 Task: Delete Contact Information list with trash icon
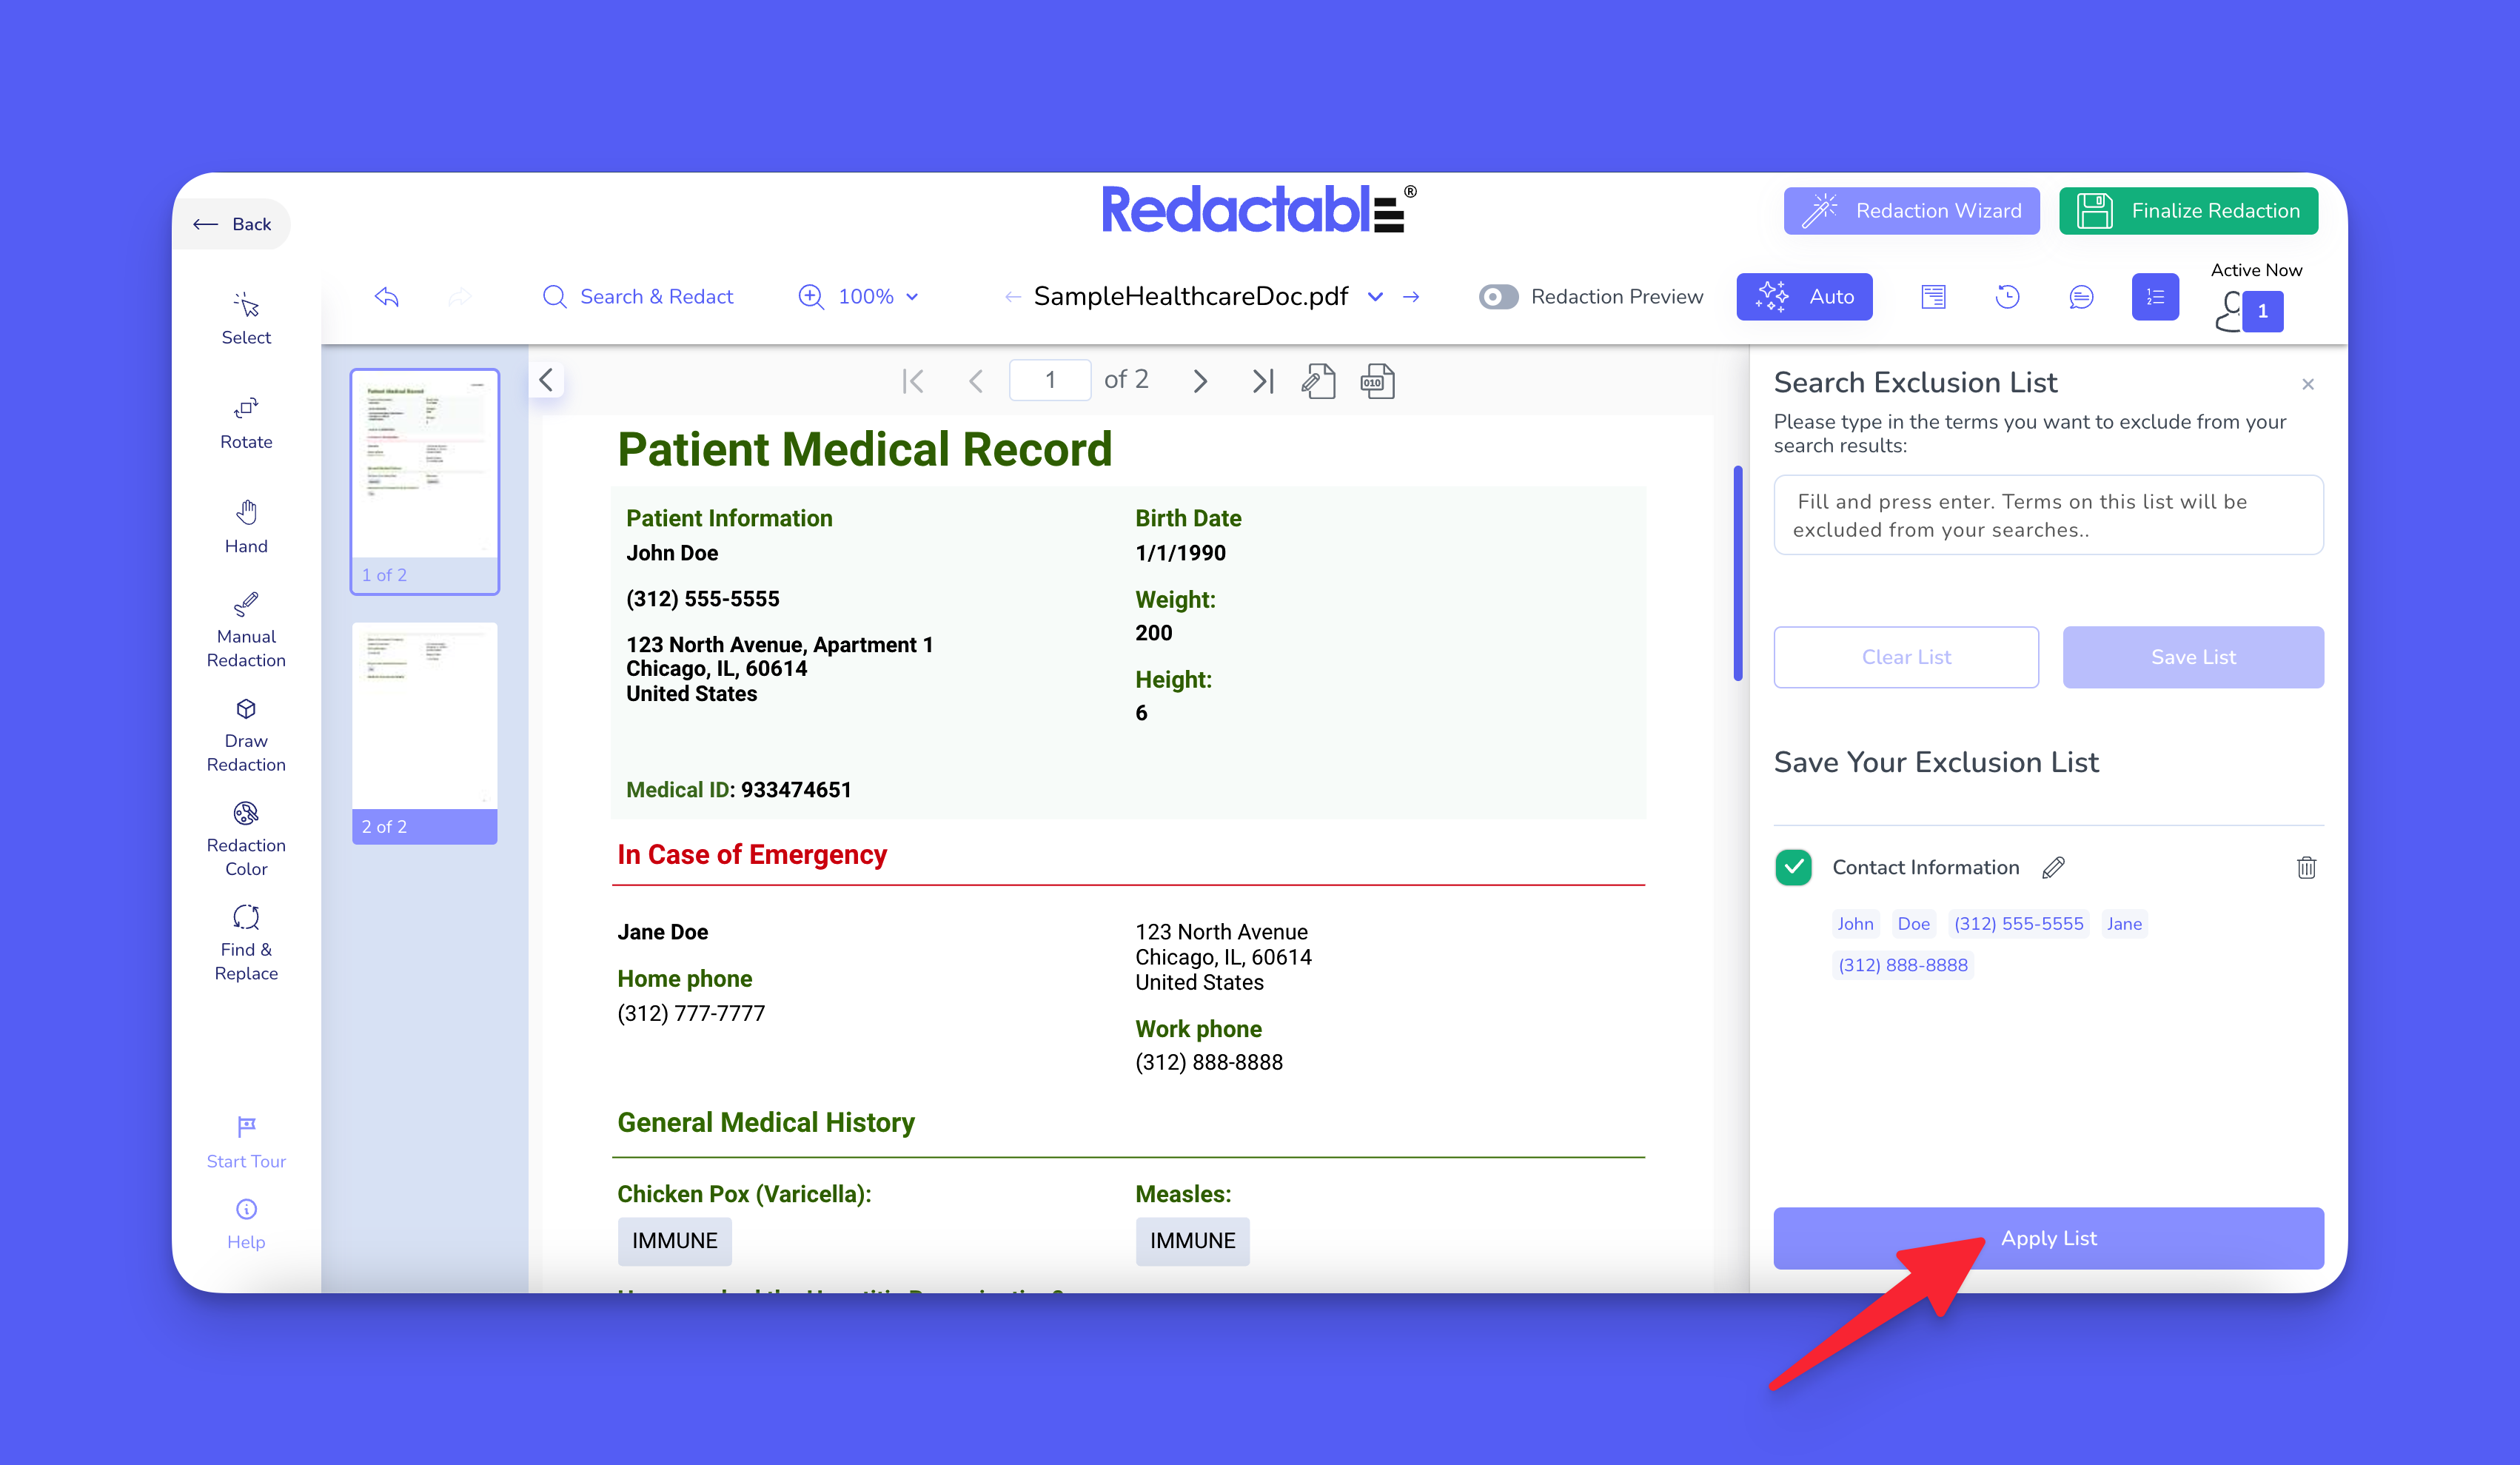pyautogui.click(x=2306, y=867)
